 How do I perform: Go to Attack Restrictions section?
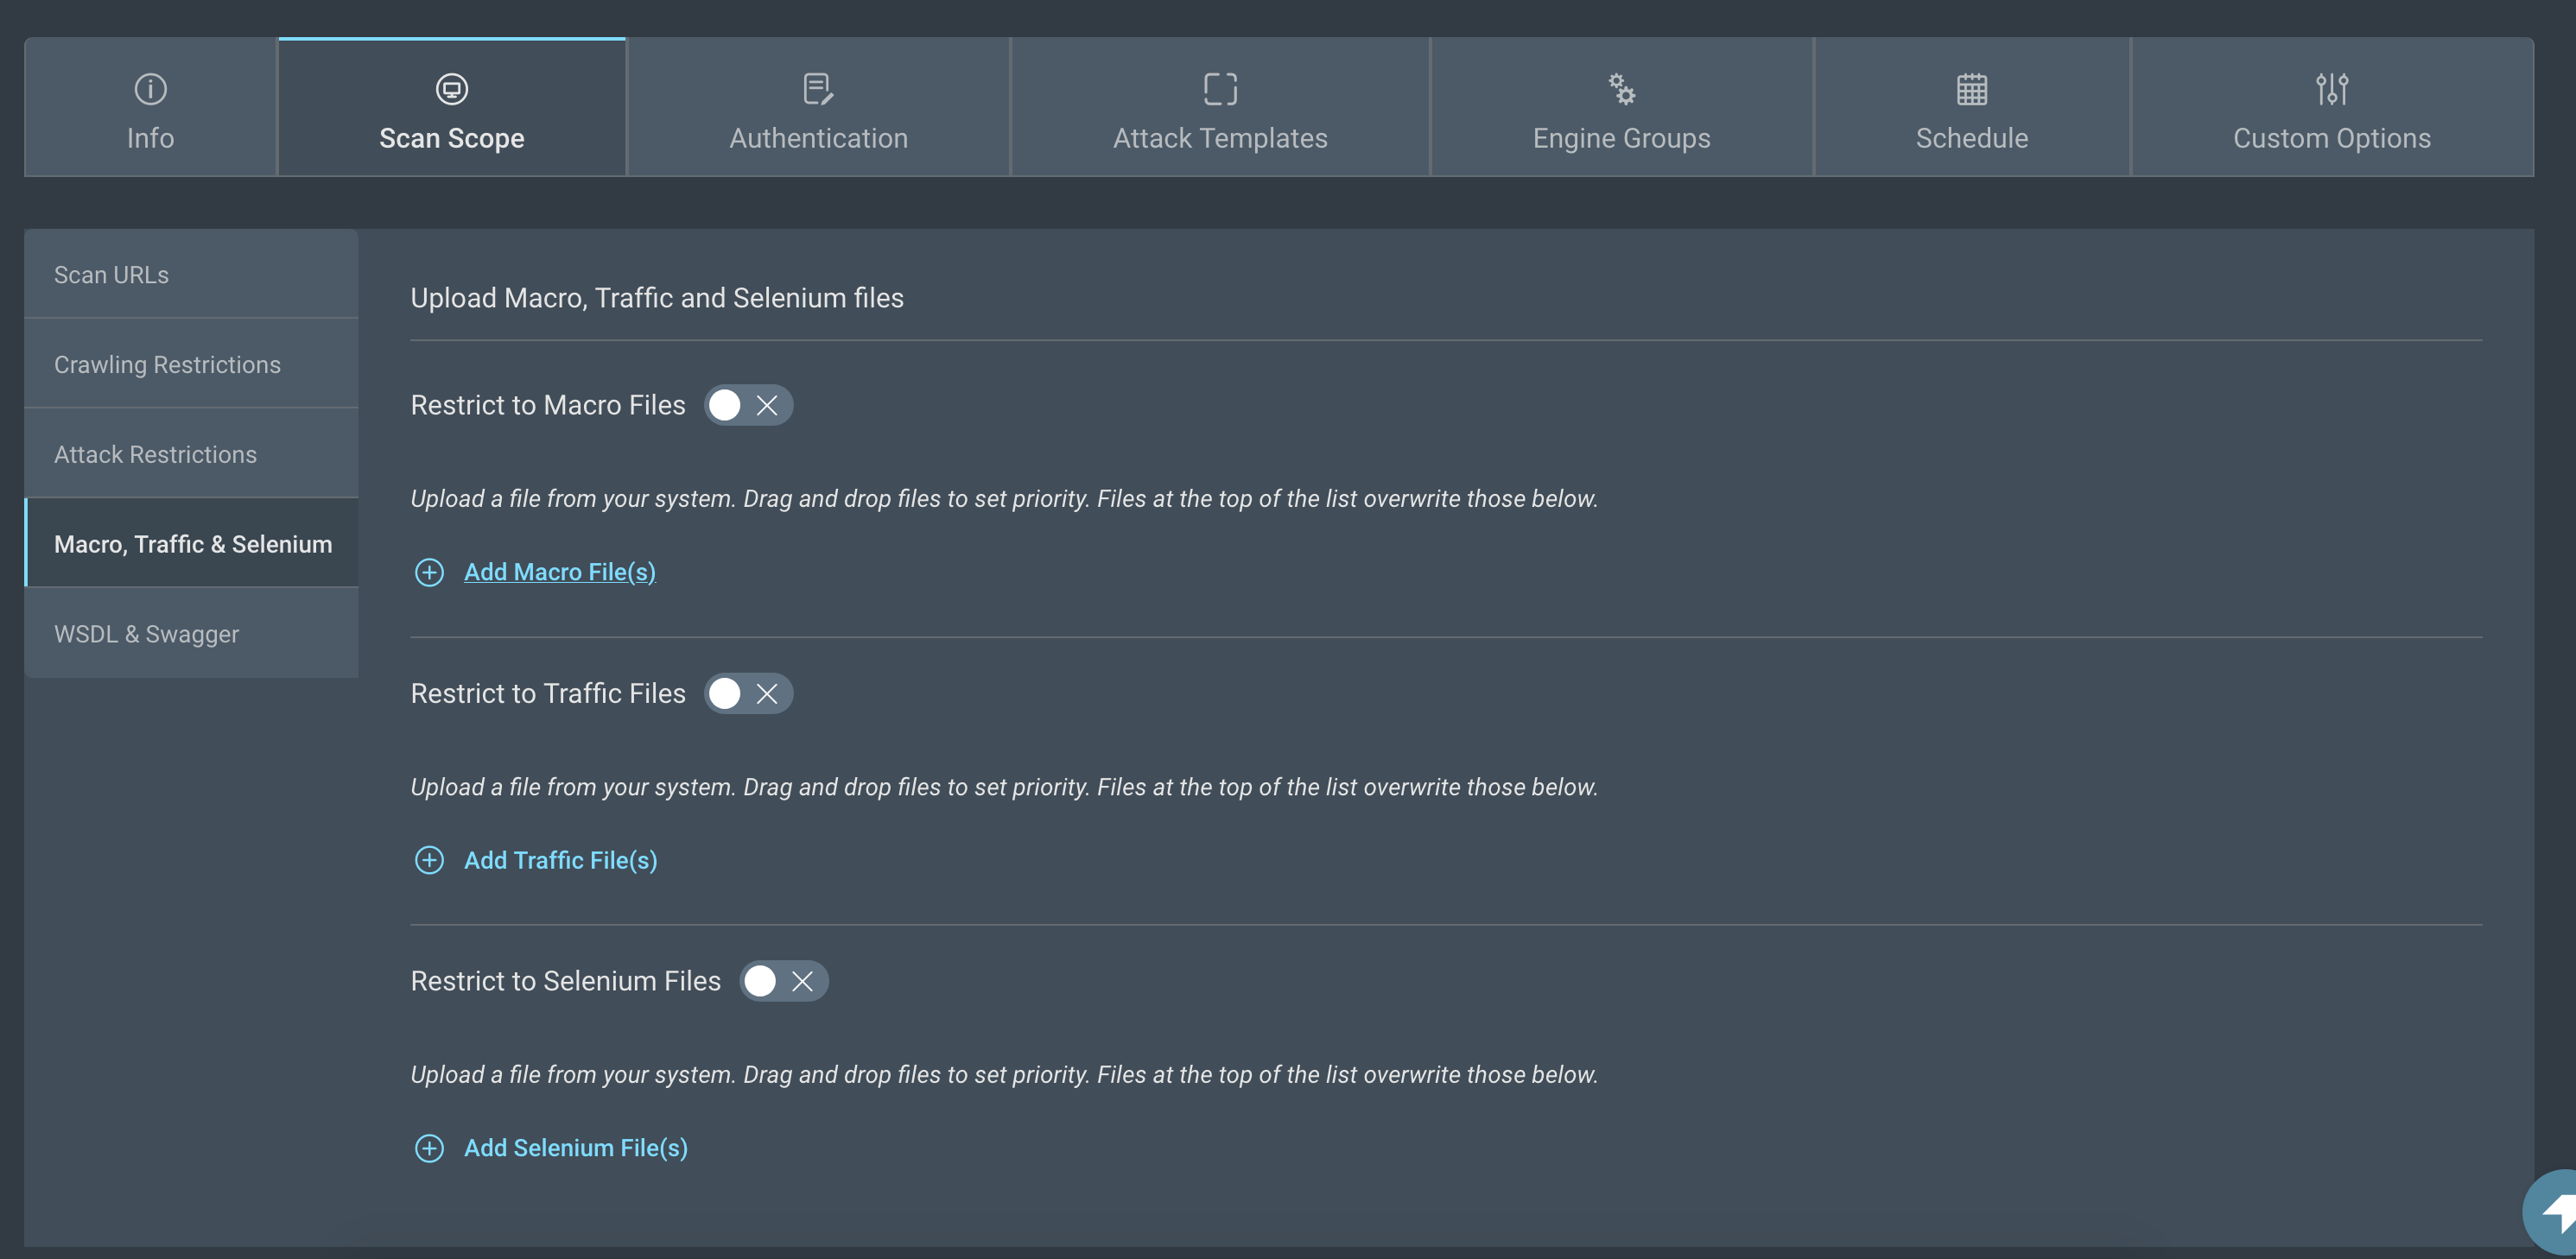(x=155, y=454)
